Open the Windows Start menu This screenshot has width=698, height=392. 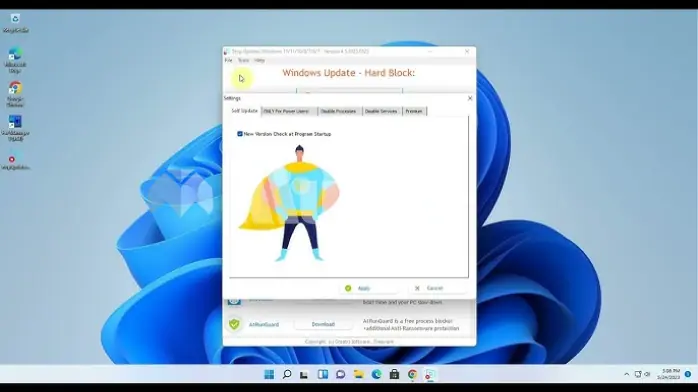(x=269, y=374)
